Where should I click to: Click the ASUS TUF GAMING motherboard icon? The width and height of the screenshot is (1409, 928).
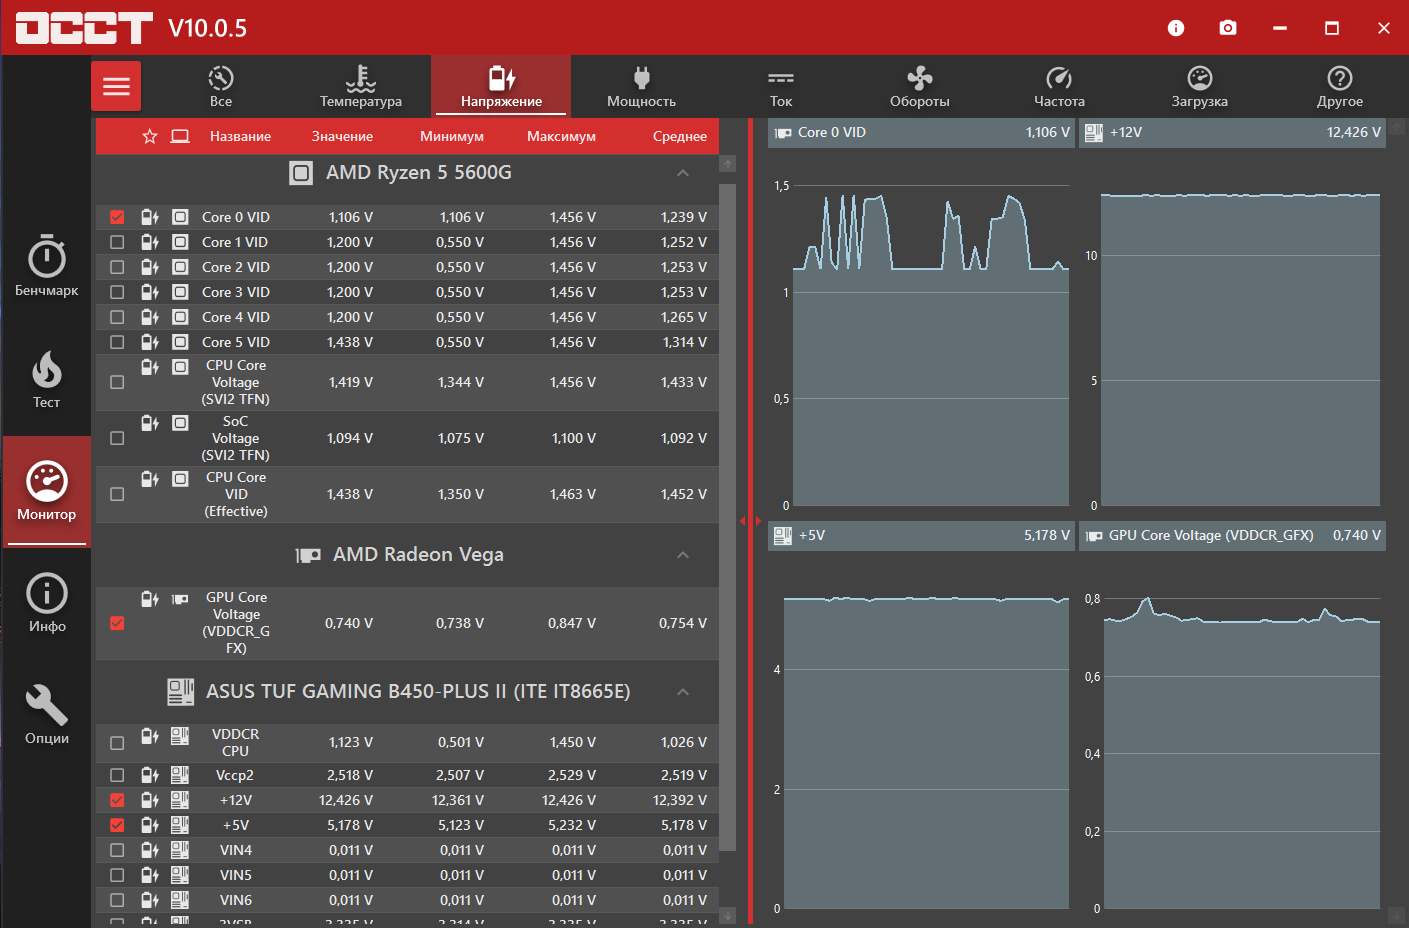(x=181, y=691)
